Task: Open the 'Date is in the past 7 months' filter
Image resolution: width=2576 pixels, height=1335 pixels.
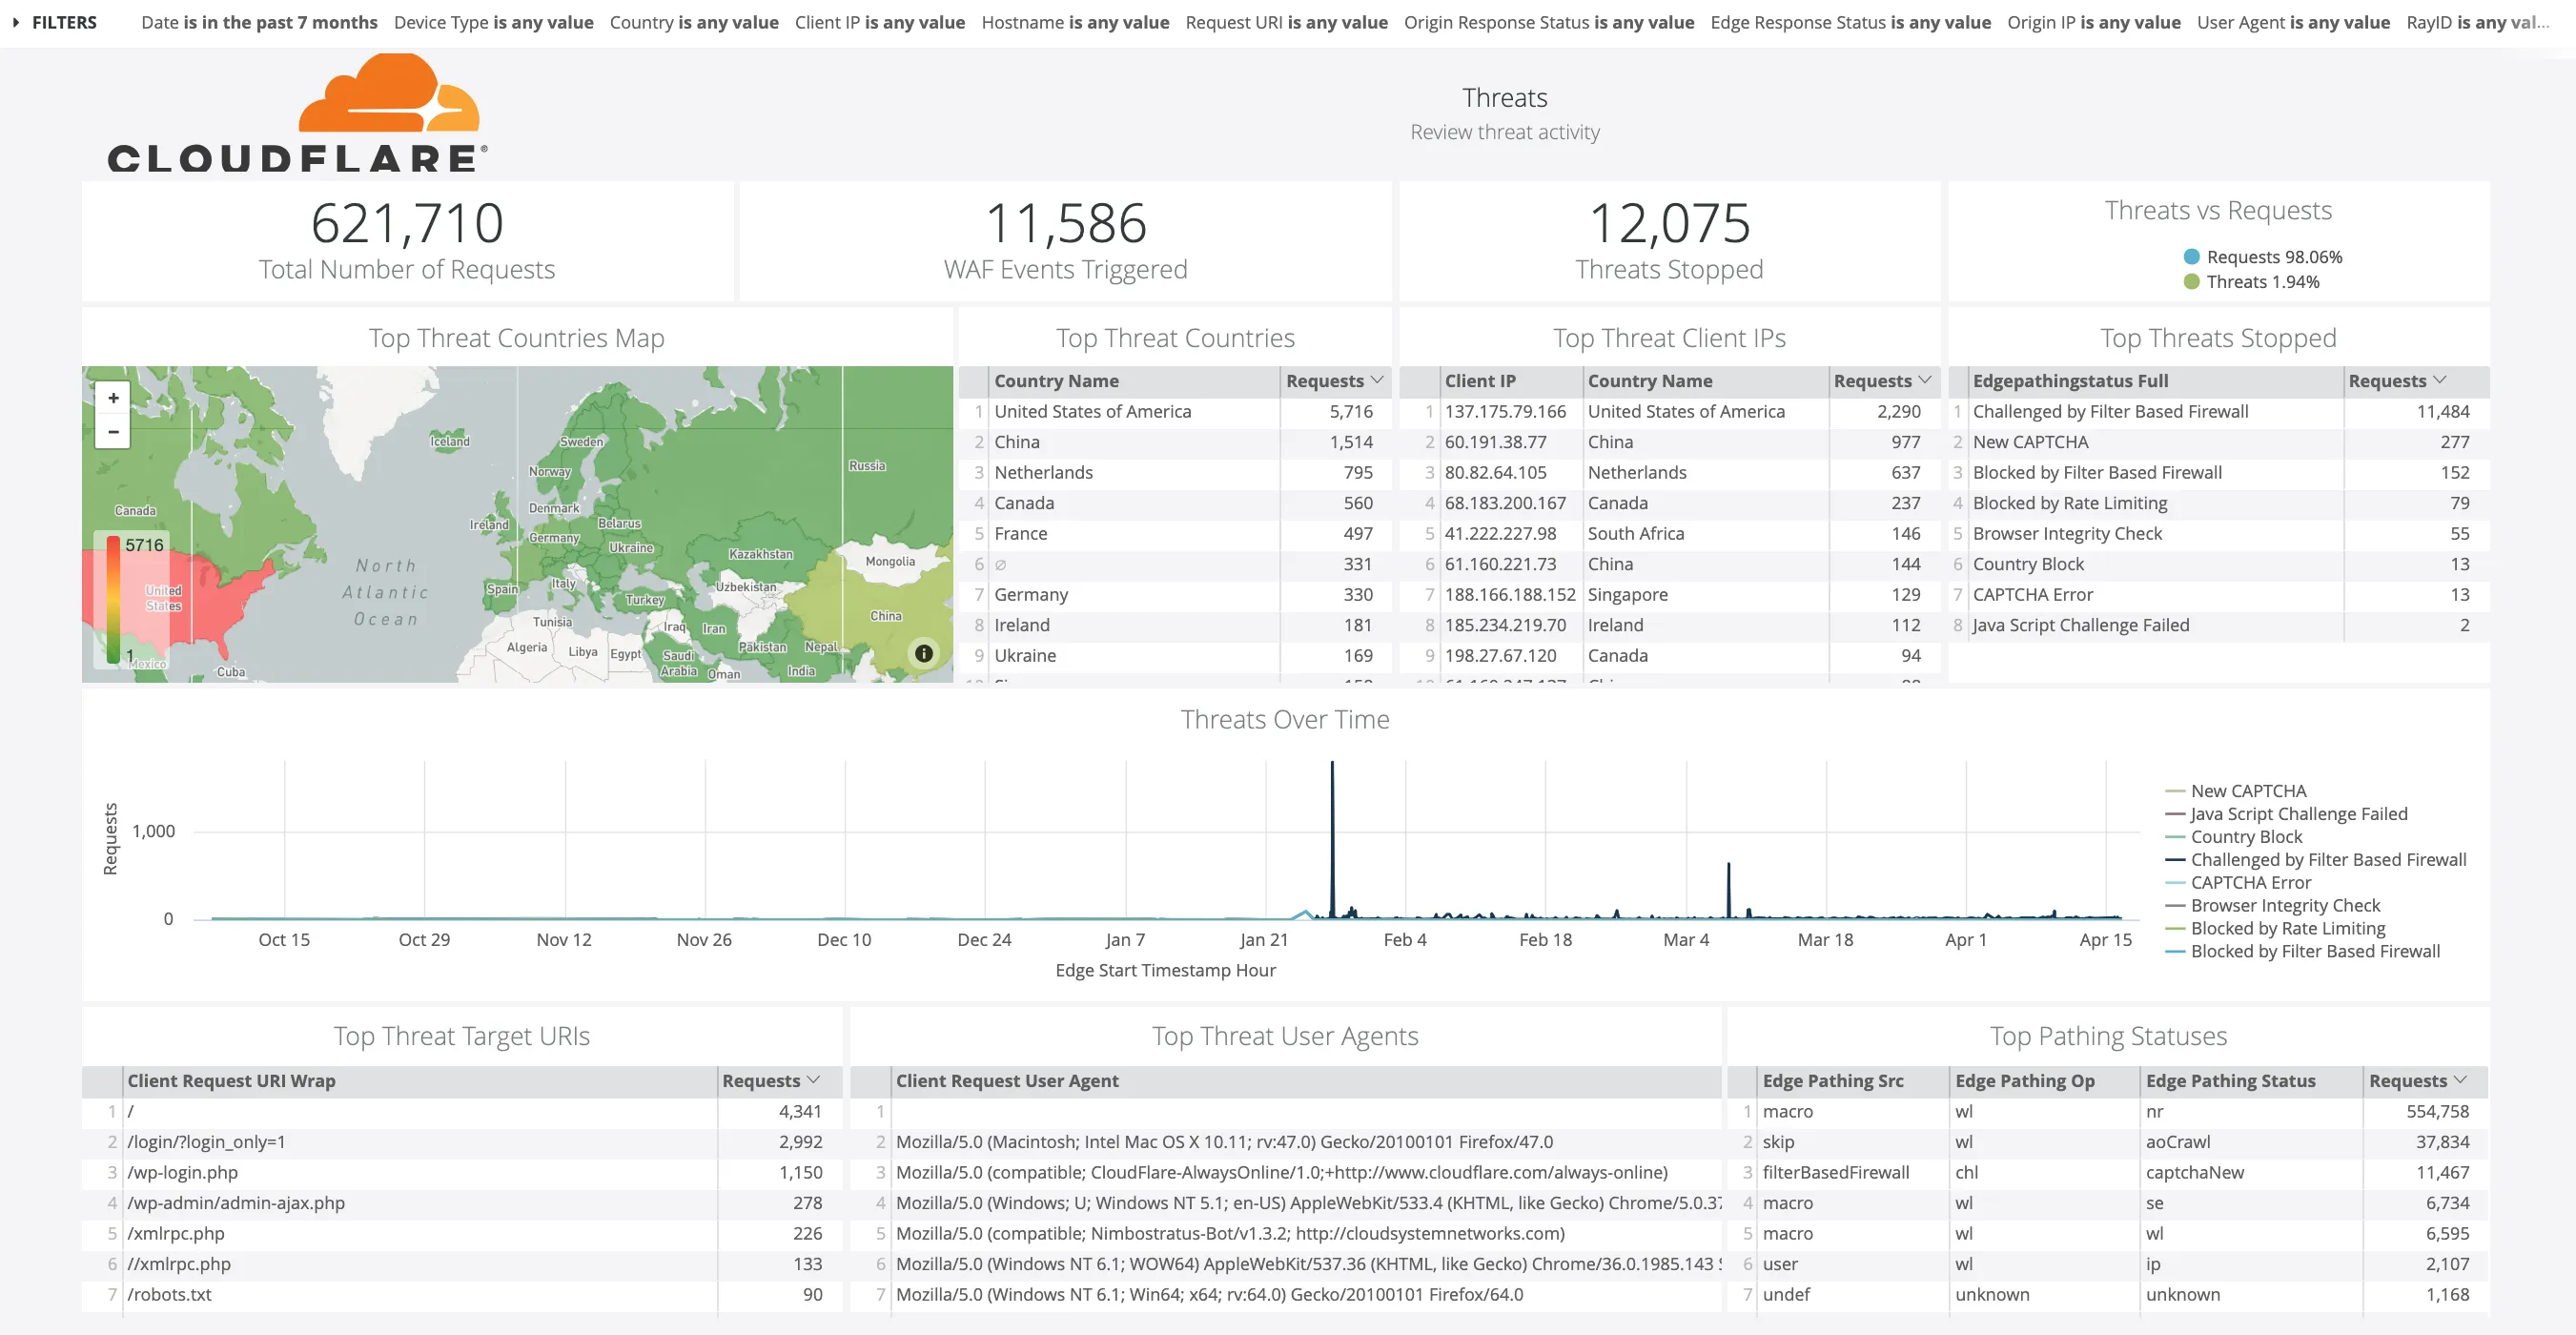Action: pos(260,22)
